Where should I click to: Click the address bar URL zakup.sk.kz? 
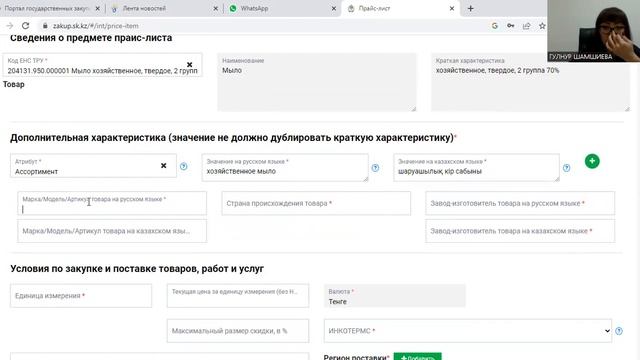click(96, 26)
